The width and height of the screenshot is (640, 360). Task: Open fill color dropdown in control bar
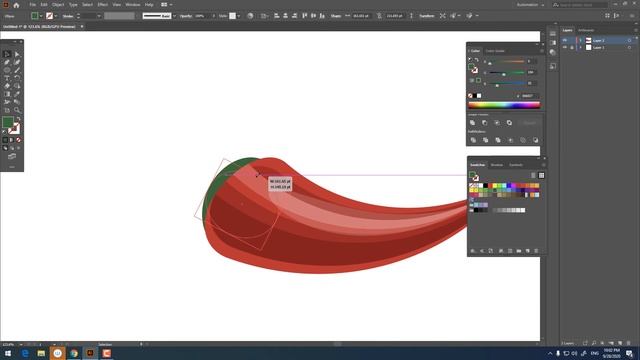click(x=41, y=16)
